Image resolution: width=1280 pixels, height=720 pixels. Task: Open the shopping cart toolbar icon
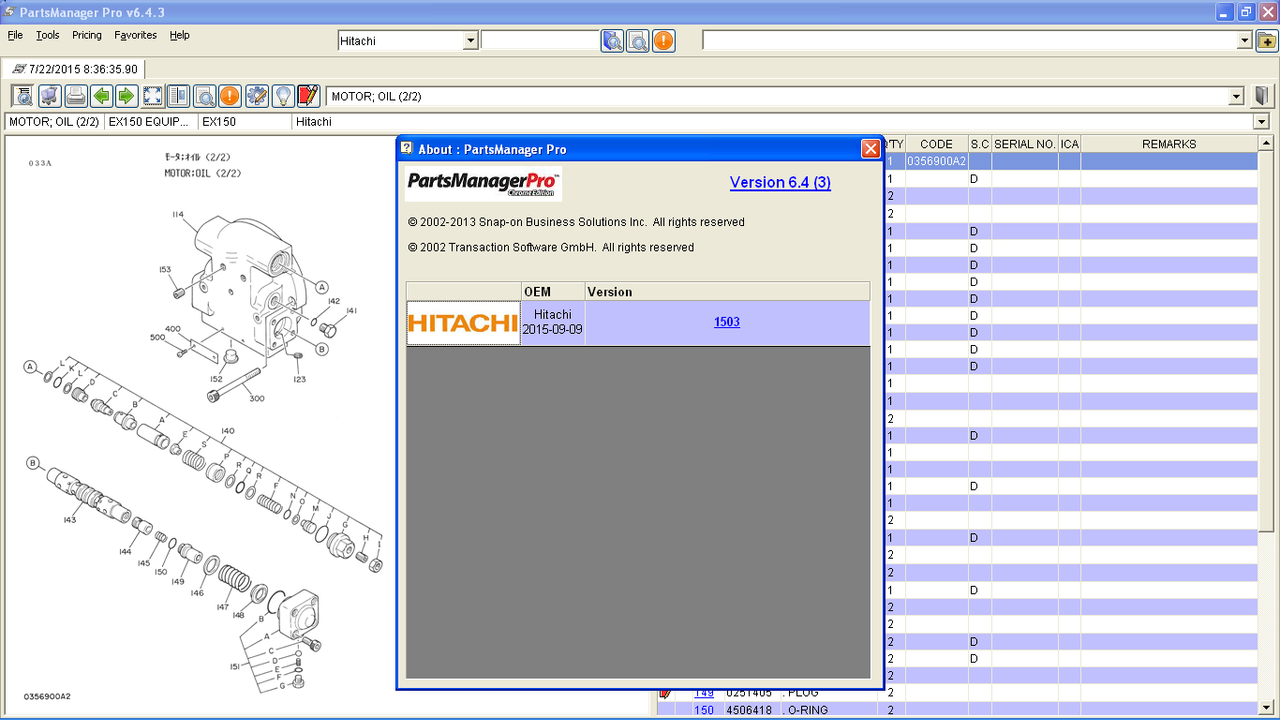(49, 96)
